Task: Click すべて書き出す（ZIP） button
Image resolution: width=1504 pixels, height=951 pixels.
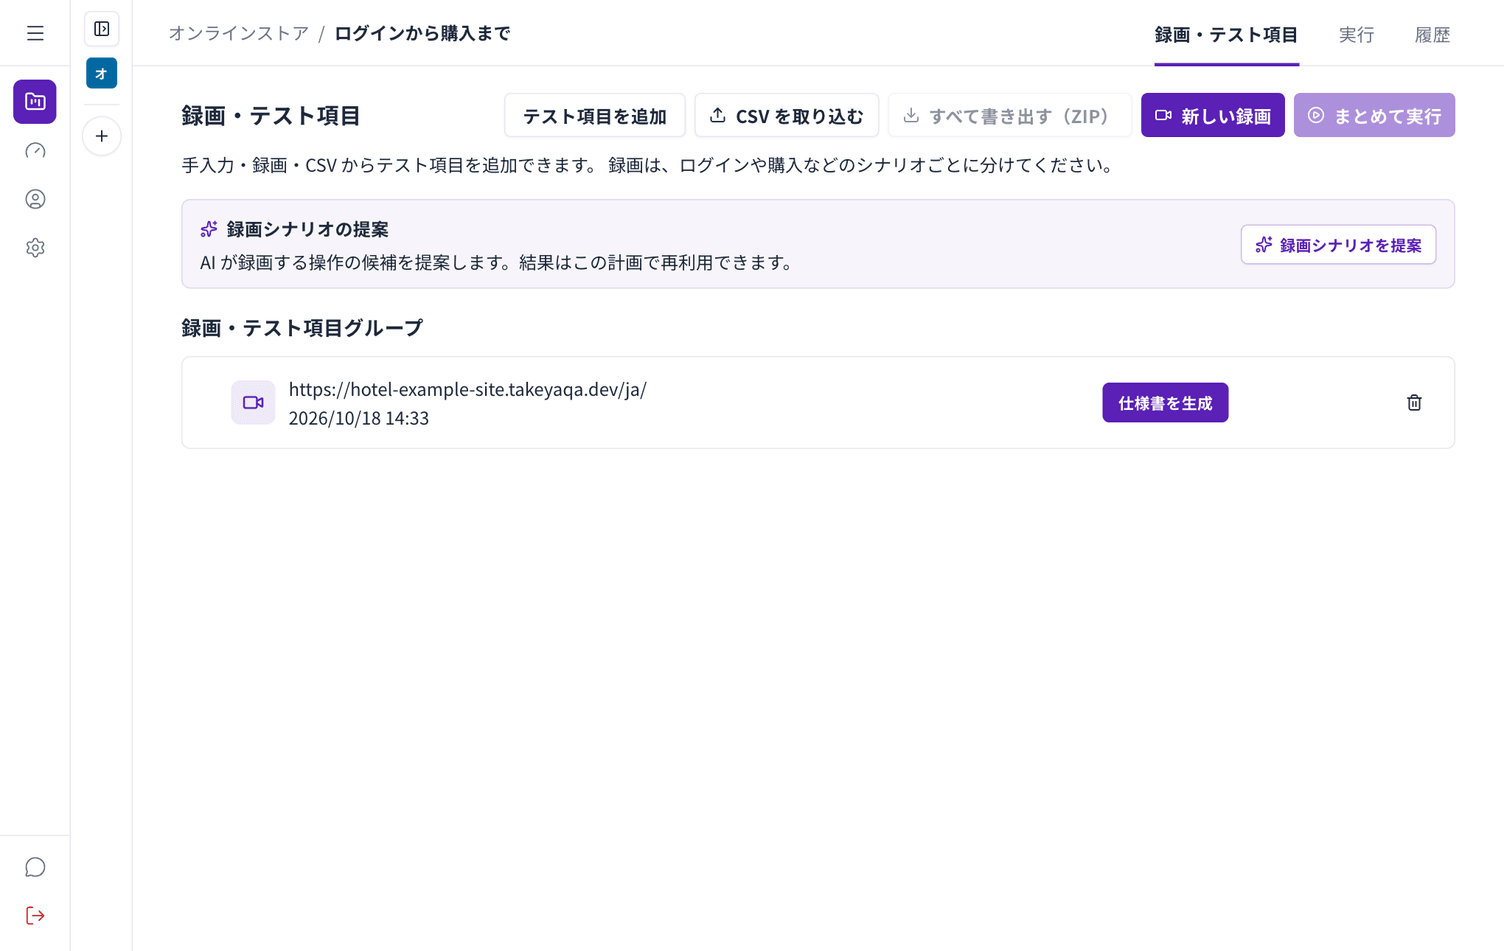Action: coord(1010,116)
